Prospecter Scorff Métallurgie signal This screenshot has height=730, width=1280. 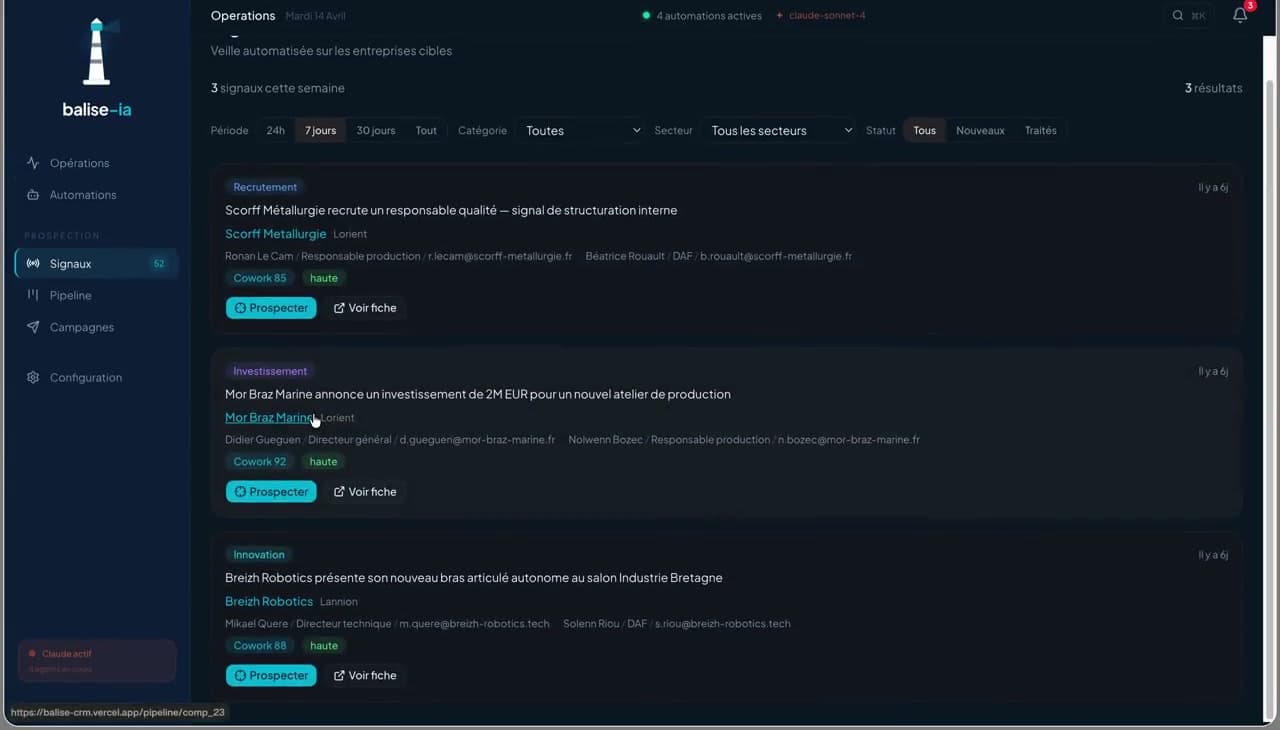271,308
